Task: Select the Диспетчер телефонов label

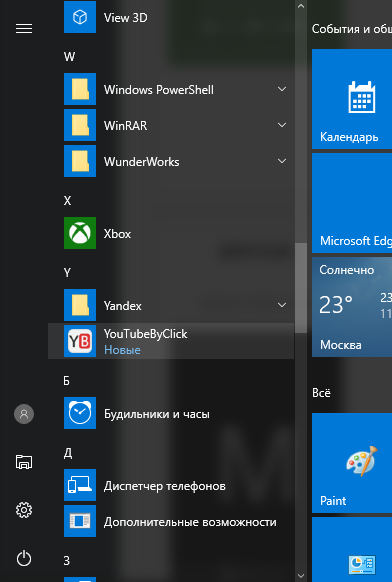Action: pos(164,486)
